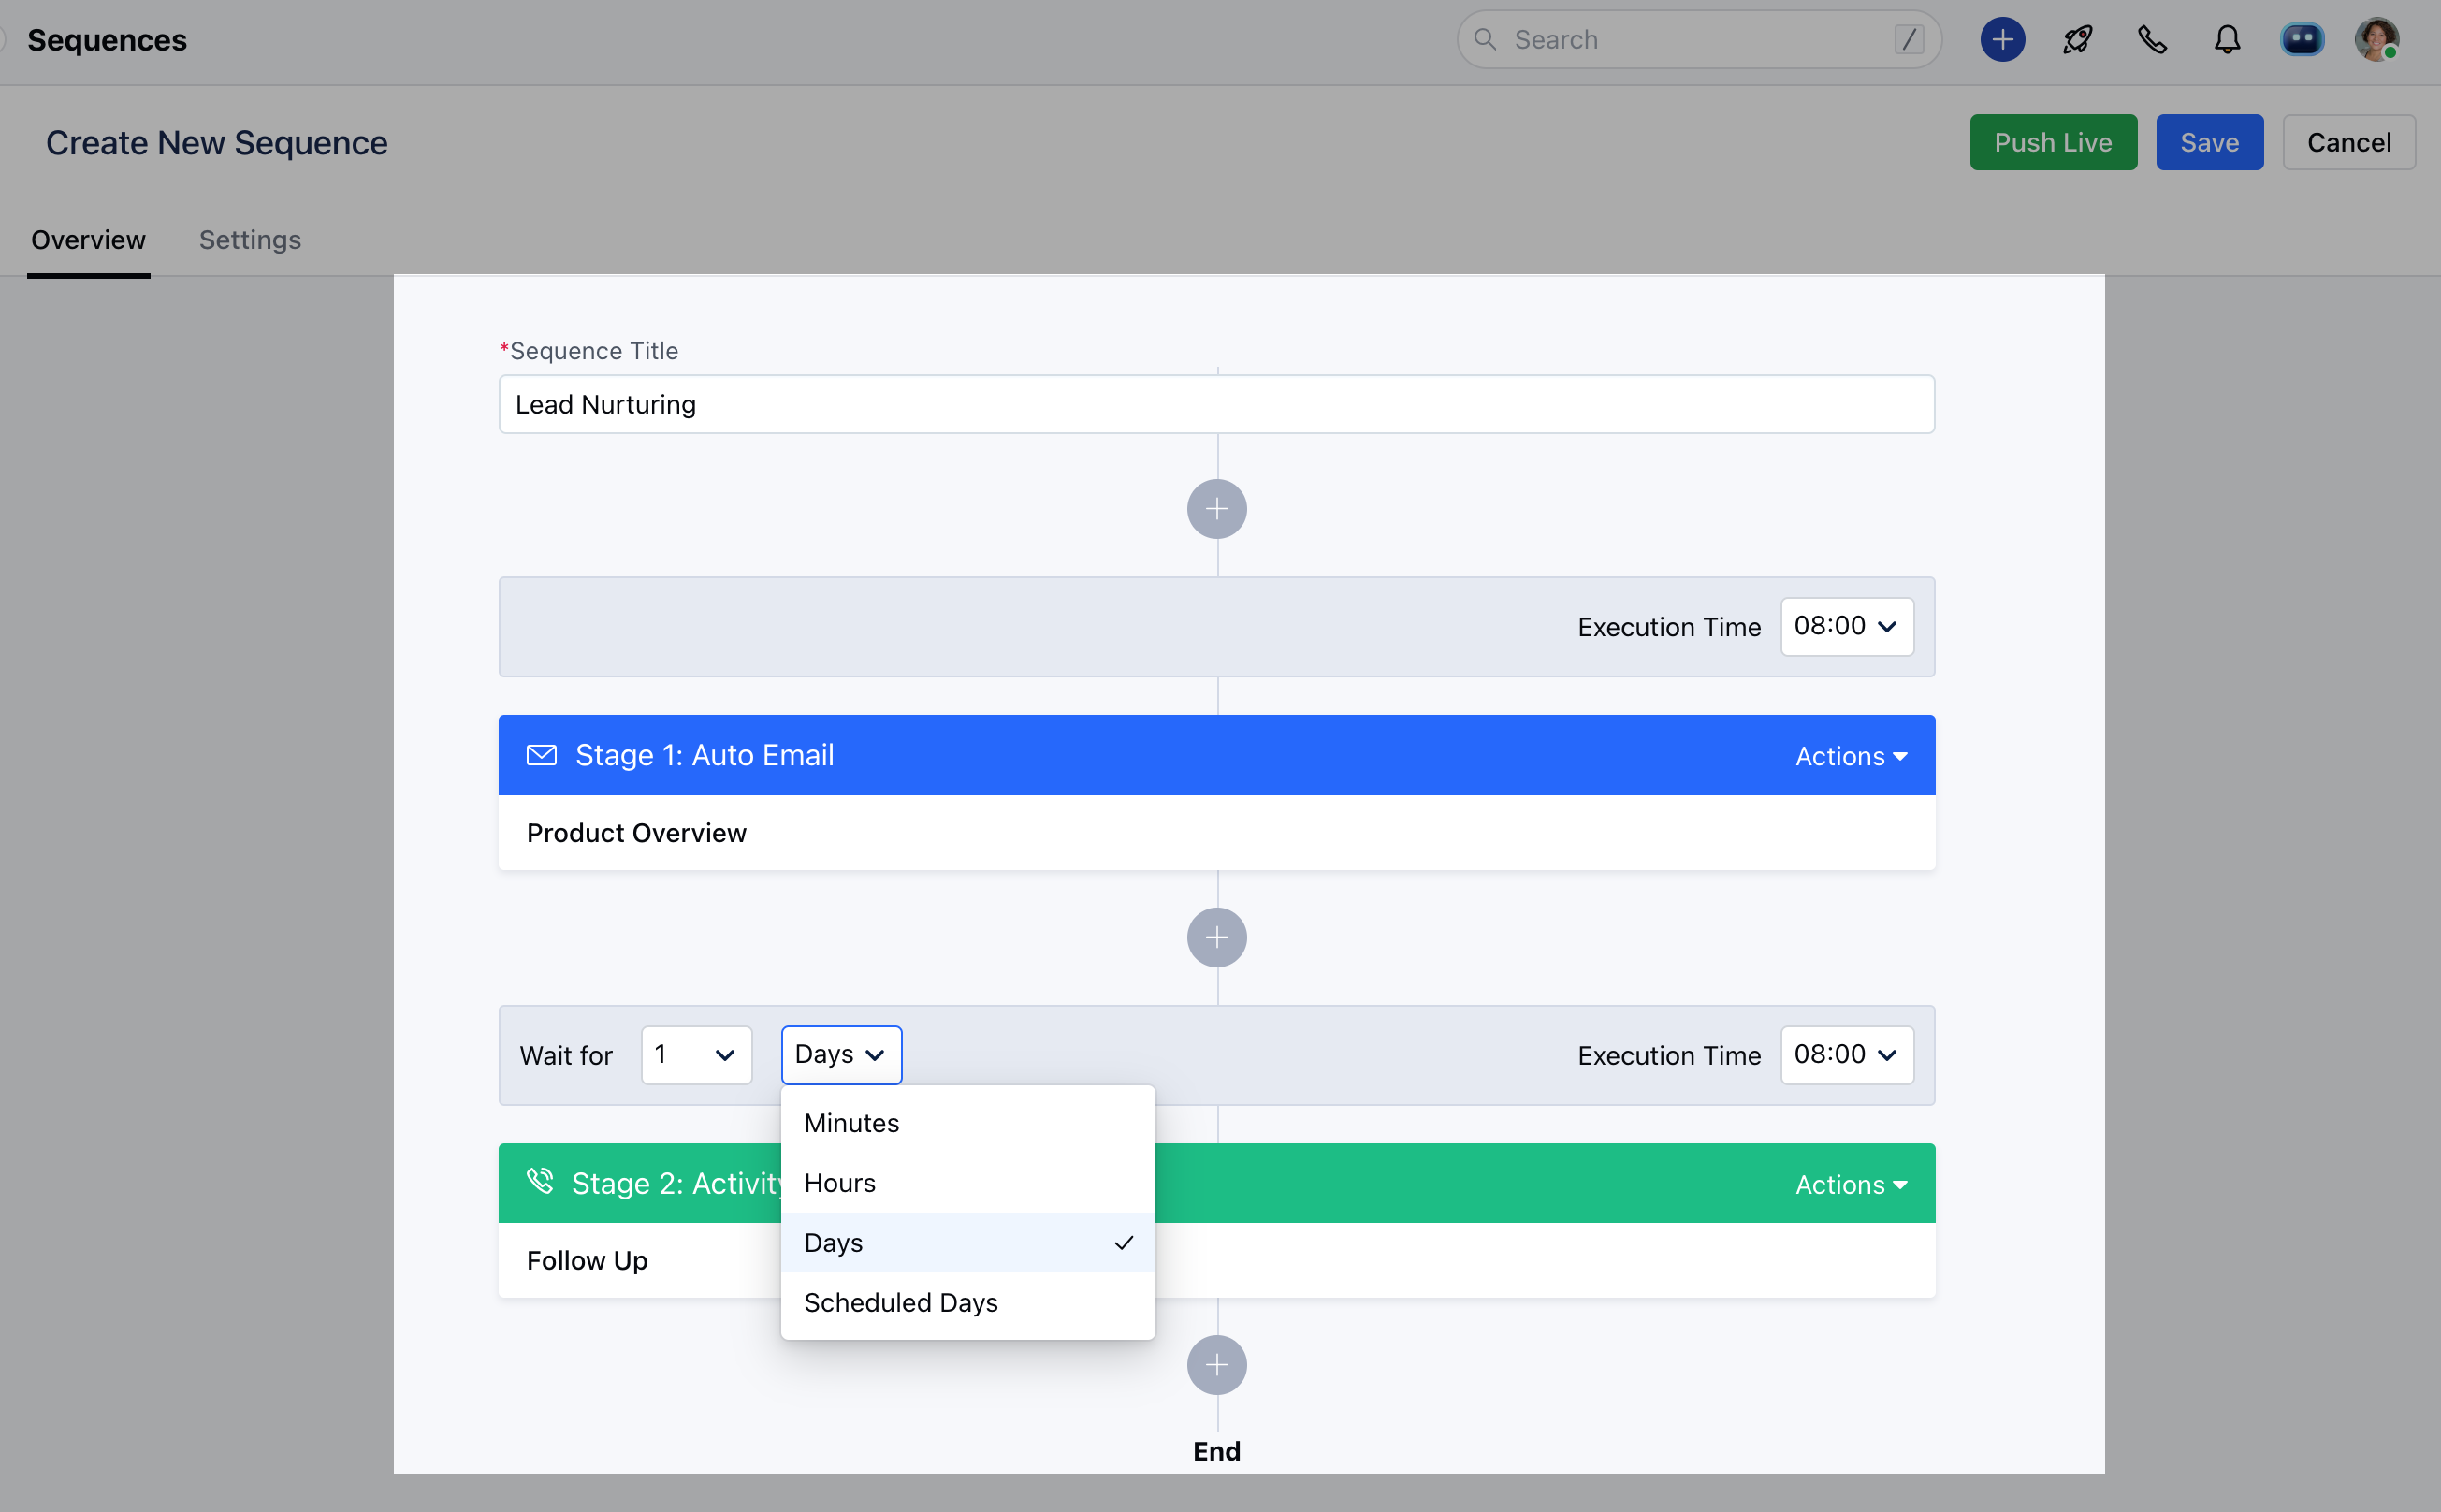Viewport: 2441px width, 1512px height.
Task: Switch to the Overview tab
Action: (x=88, y=240)
